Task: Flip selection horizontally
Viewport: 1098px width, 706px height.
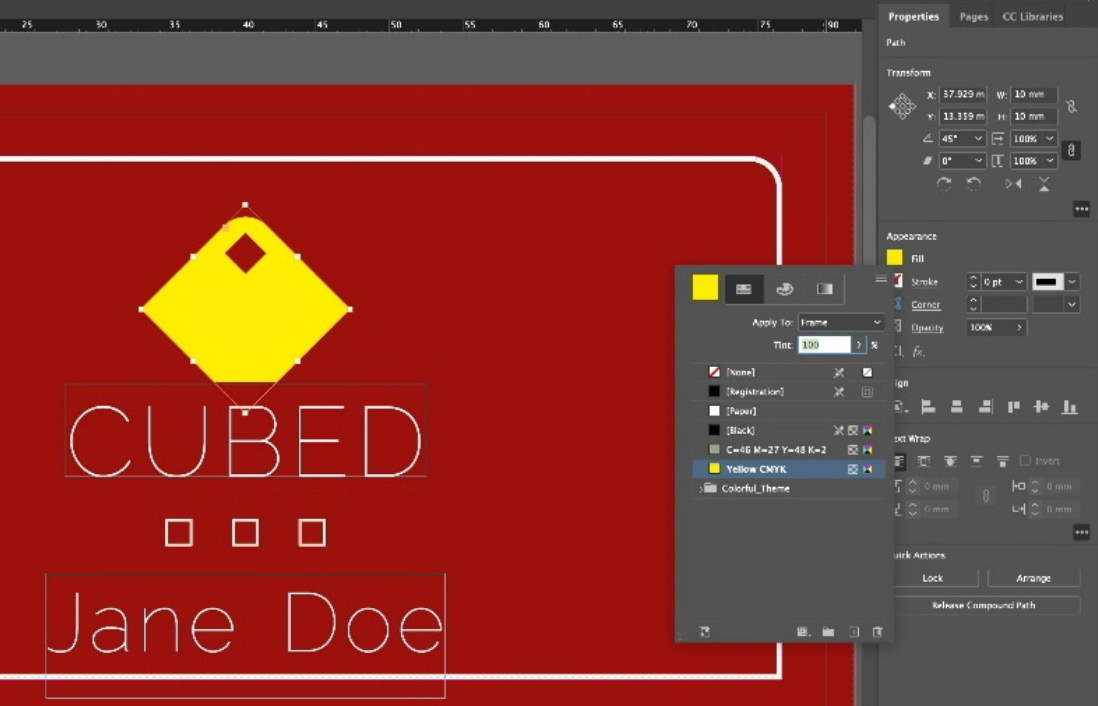Action: pos(1013,184)
